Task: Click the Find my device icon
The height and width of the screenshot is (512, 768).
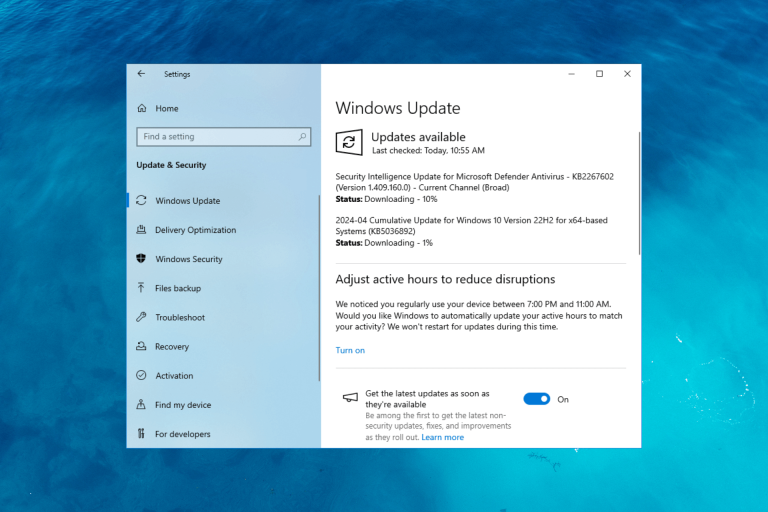Action: click(x=141, y=404)
